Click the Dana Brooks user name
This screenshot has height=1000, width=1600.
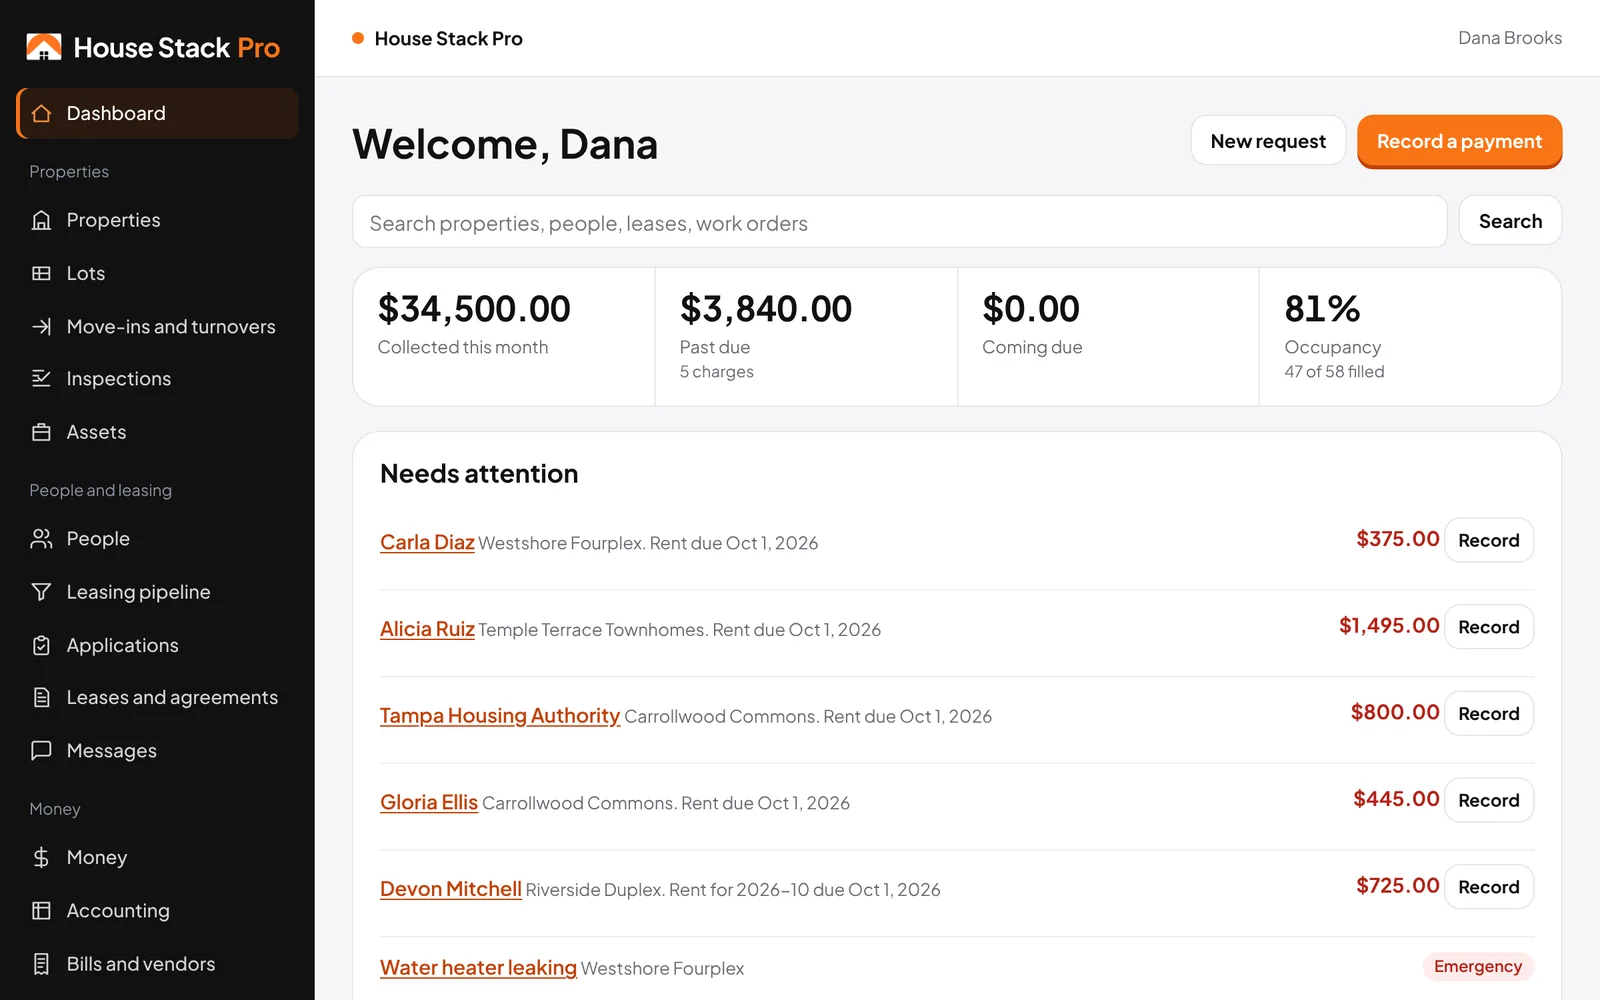tap(1510, 38)
